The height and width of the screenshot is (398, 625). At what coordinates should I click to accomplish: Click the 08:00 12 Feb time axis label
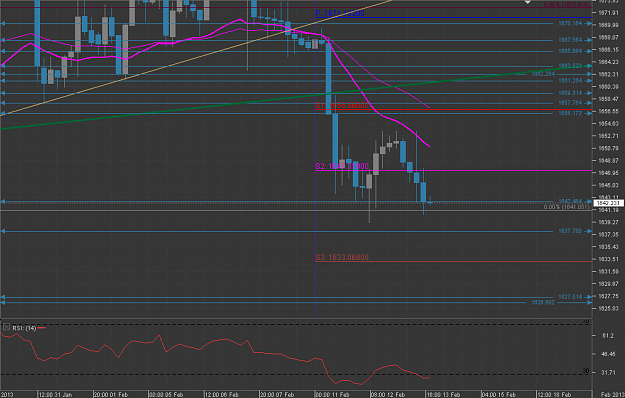pos(387,394)
